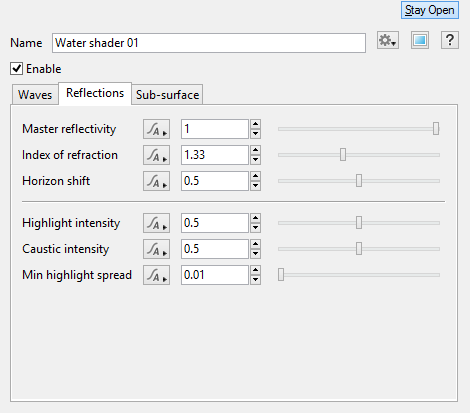
Task: Click animation button beside Index of refraction
Action: point(156,155)
